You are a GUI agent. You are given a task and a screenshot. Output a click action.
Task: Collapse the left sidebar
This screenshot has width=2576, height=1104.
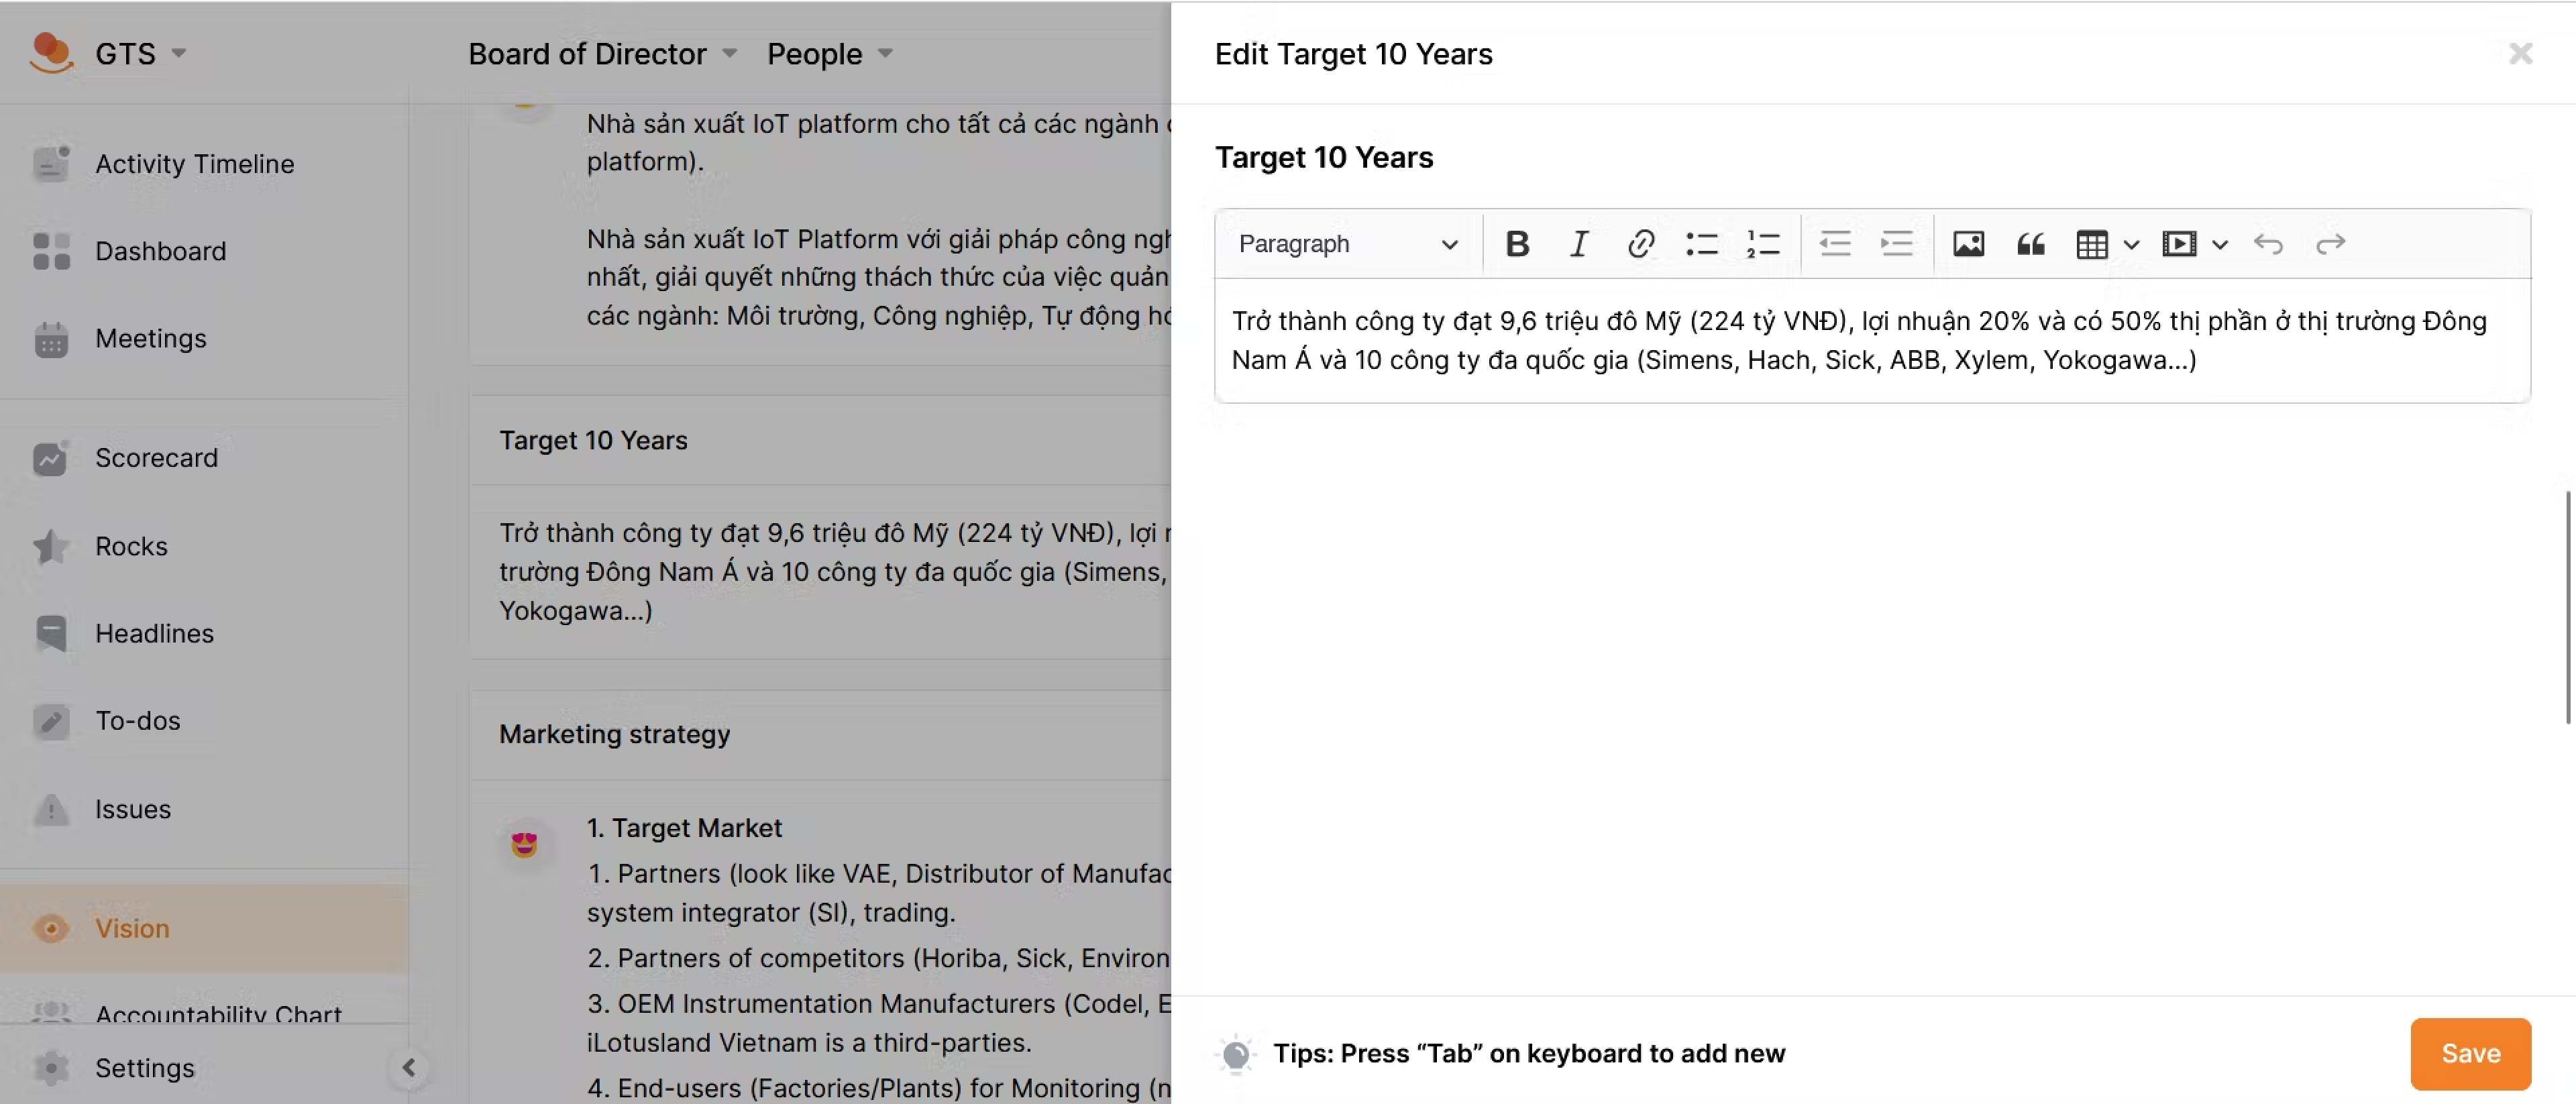tap(409, 1067)
